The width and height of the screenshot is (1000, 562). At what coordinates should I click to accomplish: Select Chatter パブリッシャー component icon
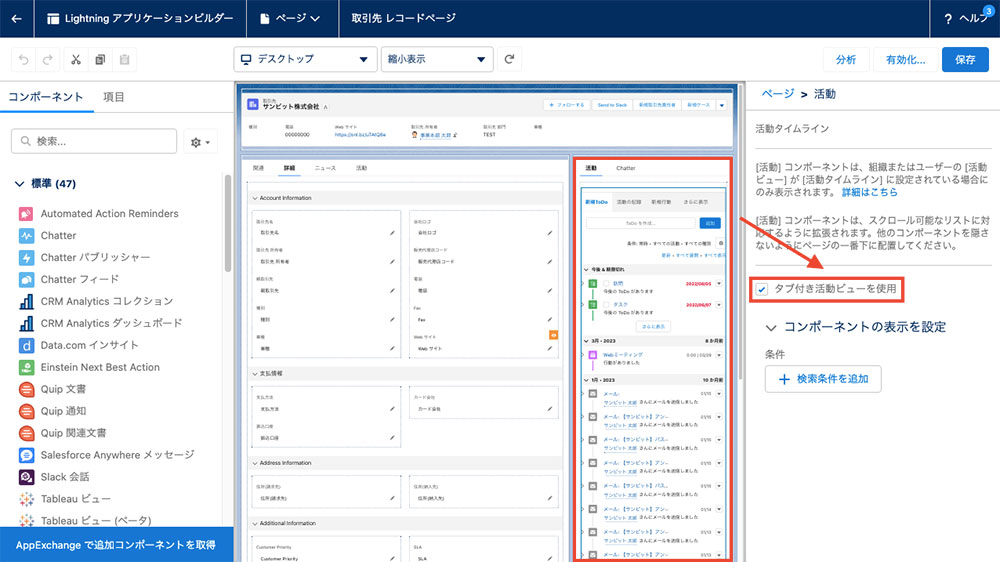click(x=26, y=258)
